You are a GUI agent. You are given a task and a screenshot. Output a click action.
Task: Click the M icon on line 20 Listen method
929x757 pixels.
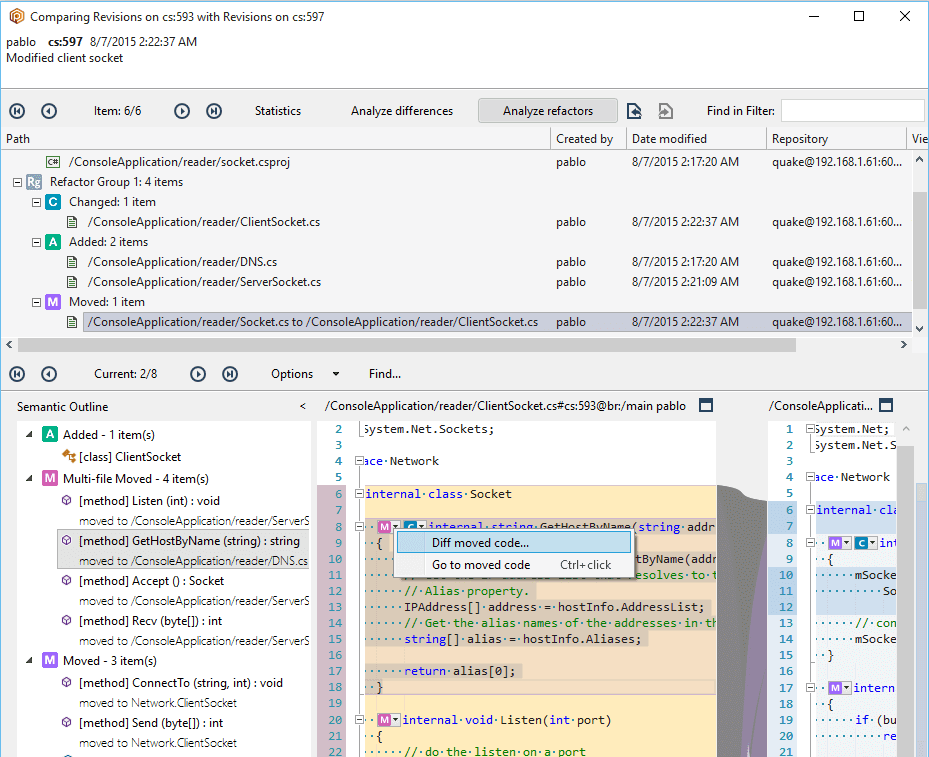[x=385, y=720]
